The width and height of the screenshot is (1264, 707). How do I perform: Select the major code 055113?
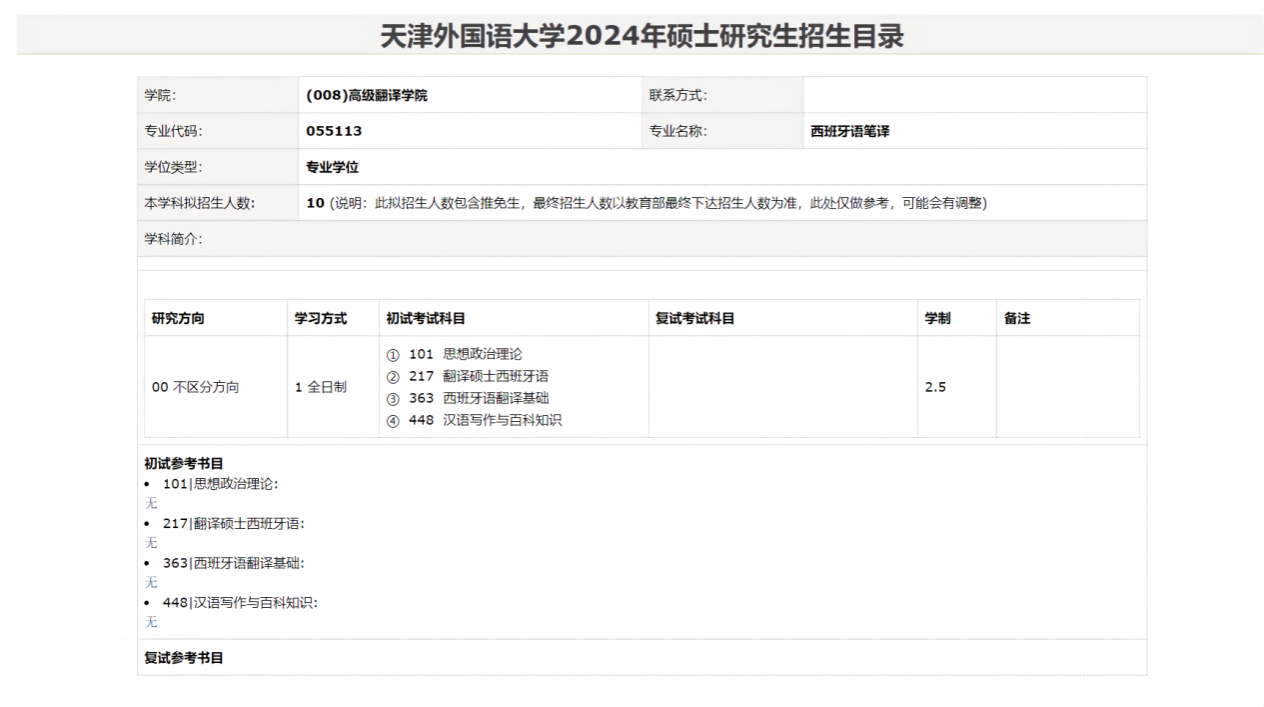click(x=334, y=131)
